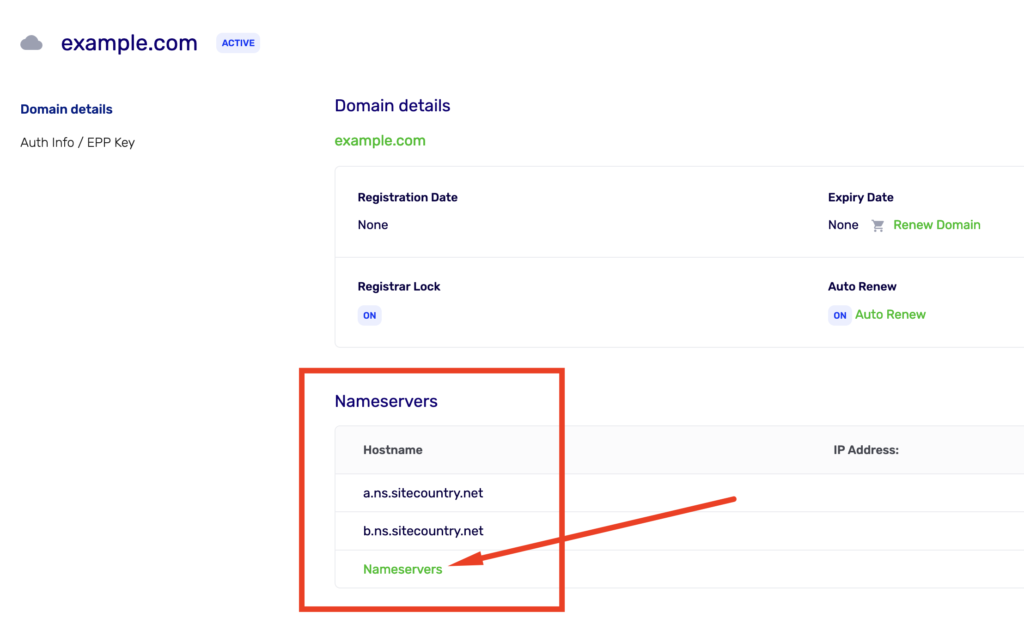Click the Domain details main heading
The width and height of the screenshot is (1024, 630).
(392, 106)
